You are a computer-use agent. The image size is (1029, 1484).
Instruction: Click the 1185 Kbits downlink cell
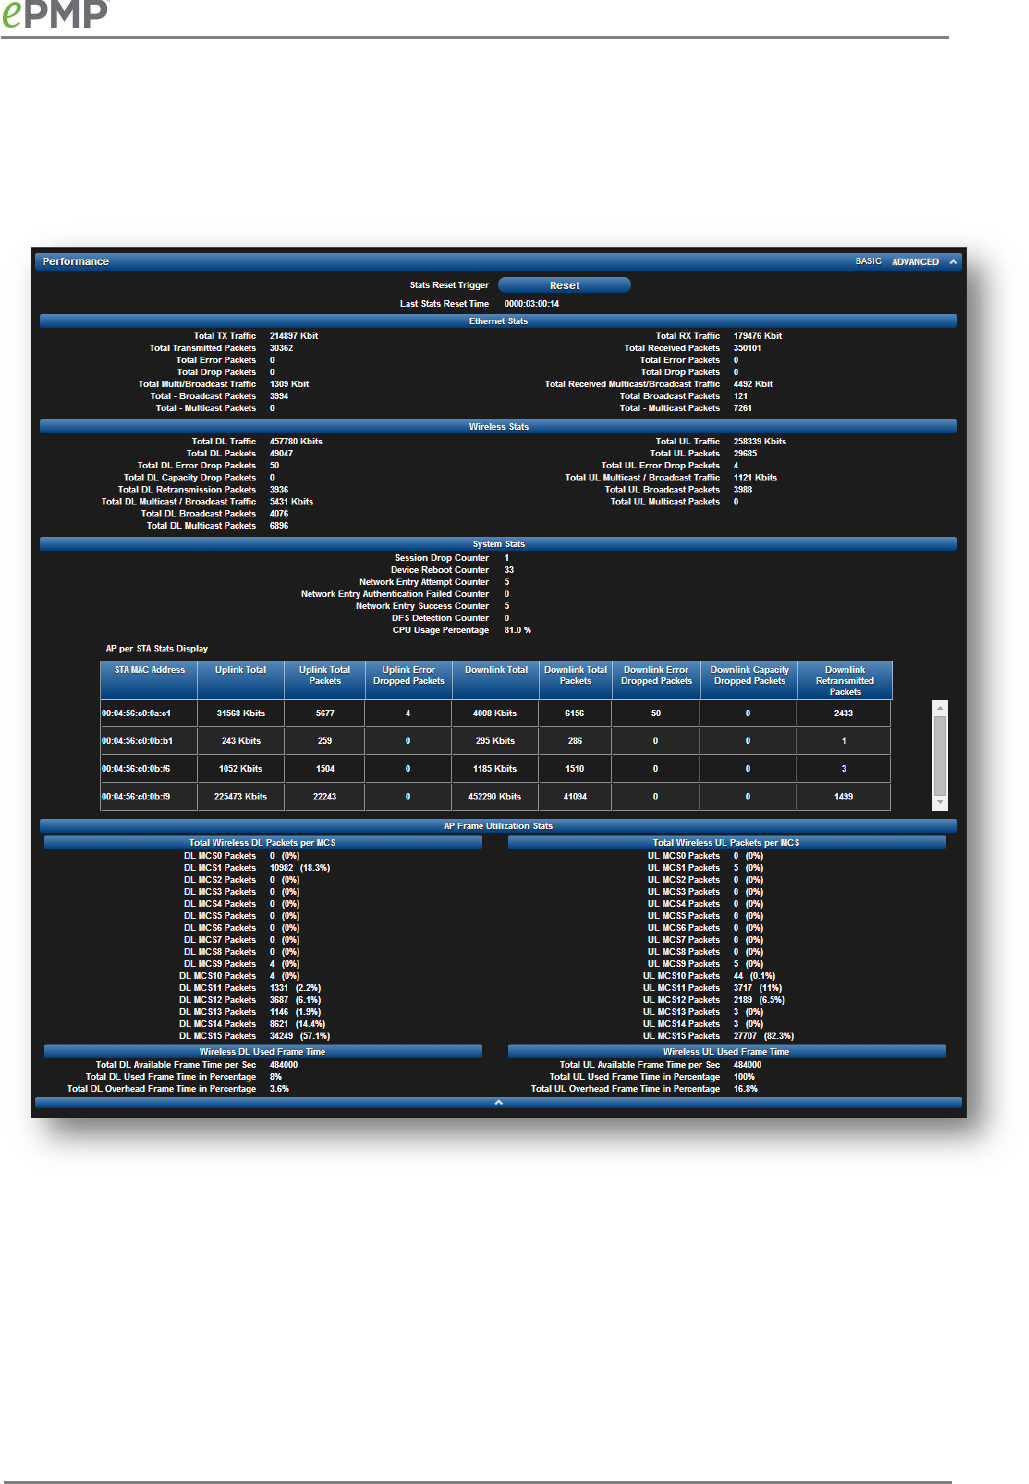click(495, 769)
